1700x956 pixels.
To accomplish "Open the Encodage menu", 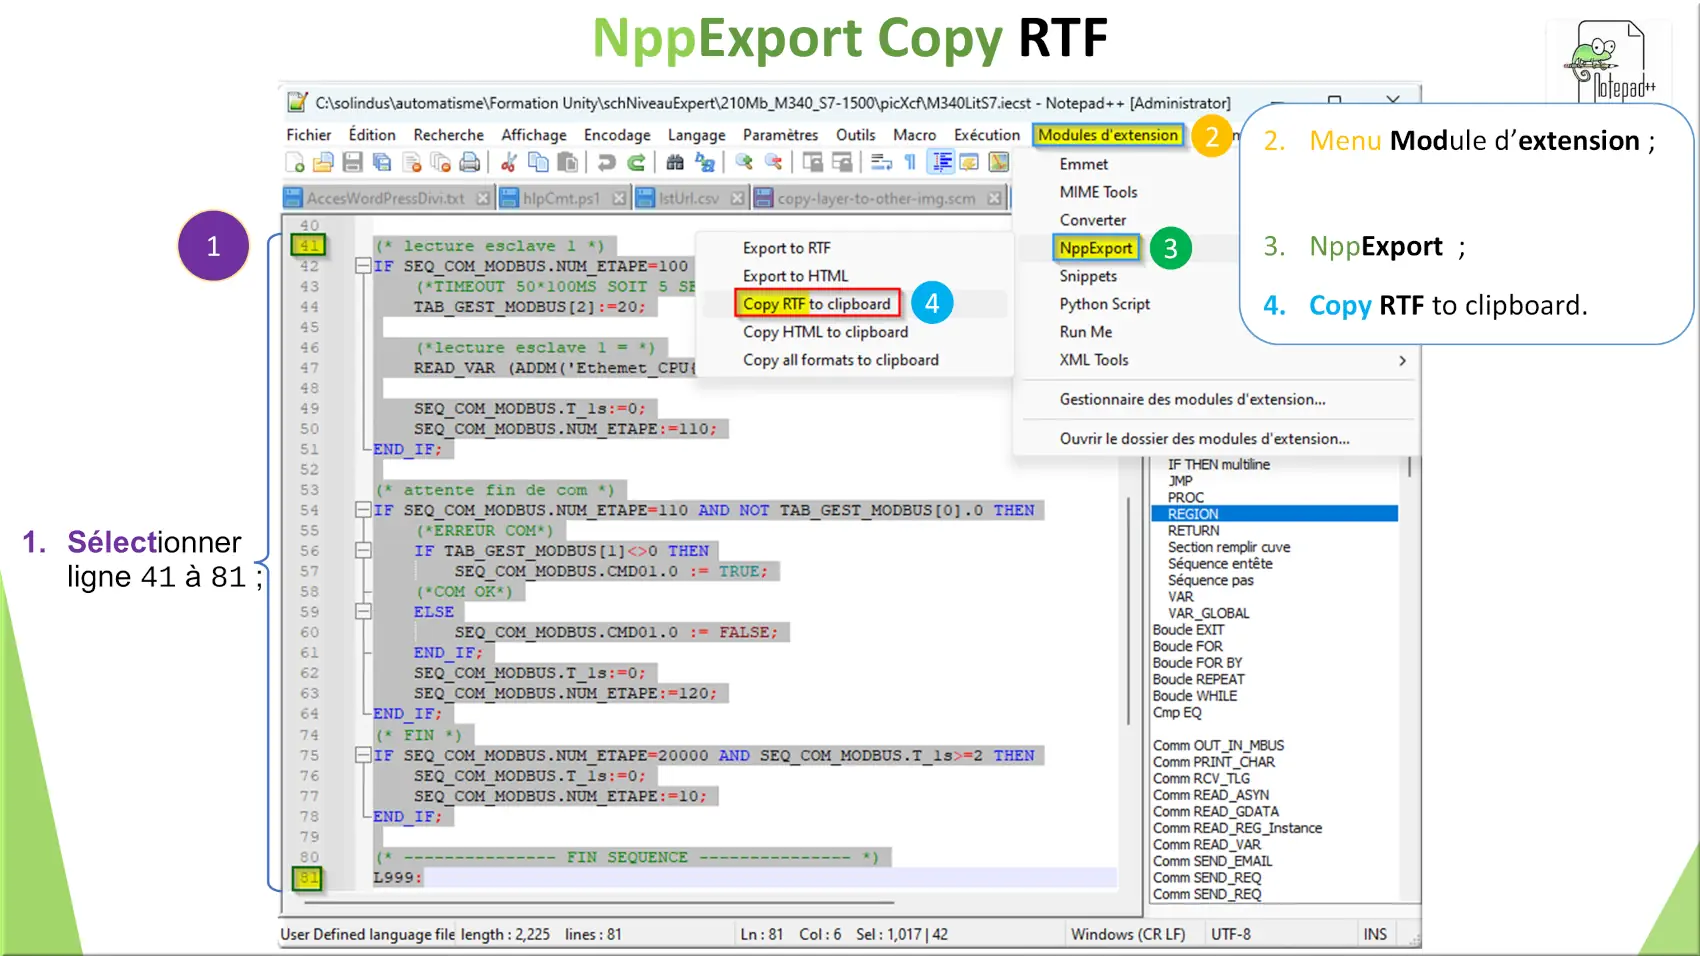I will coord(617,135).
